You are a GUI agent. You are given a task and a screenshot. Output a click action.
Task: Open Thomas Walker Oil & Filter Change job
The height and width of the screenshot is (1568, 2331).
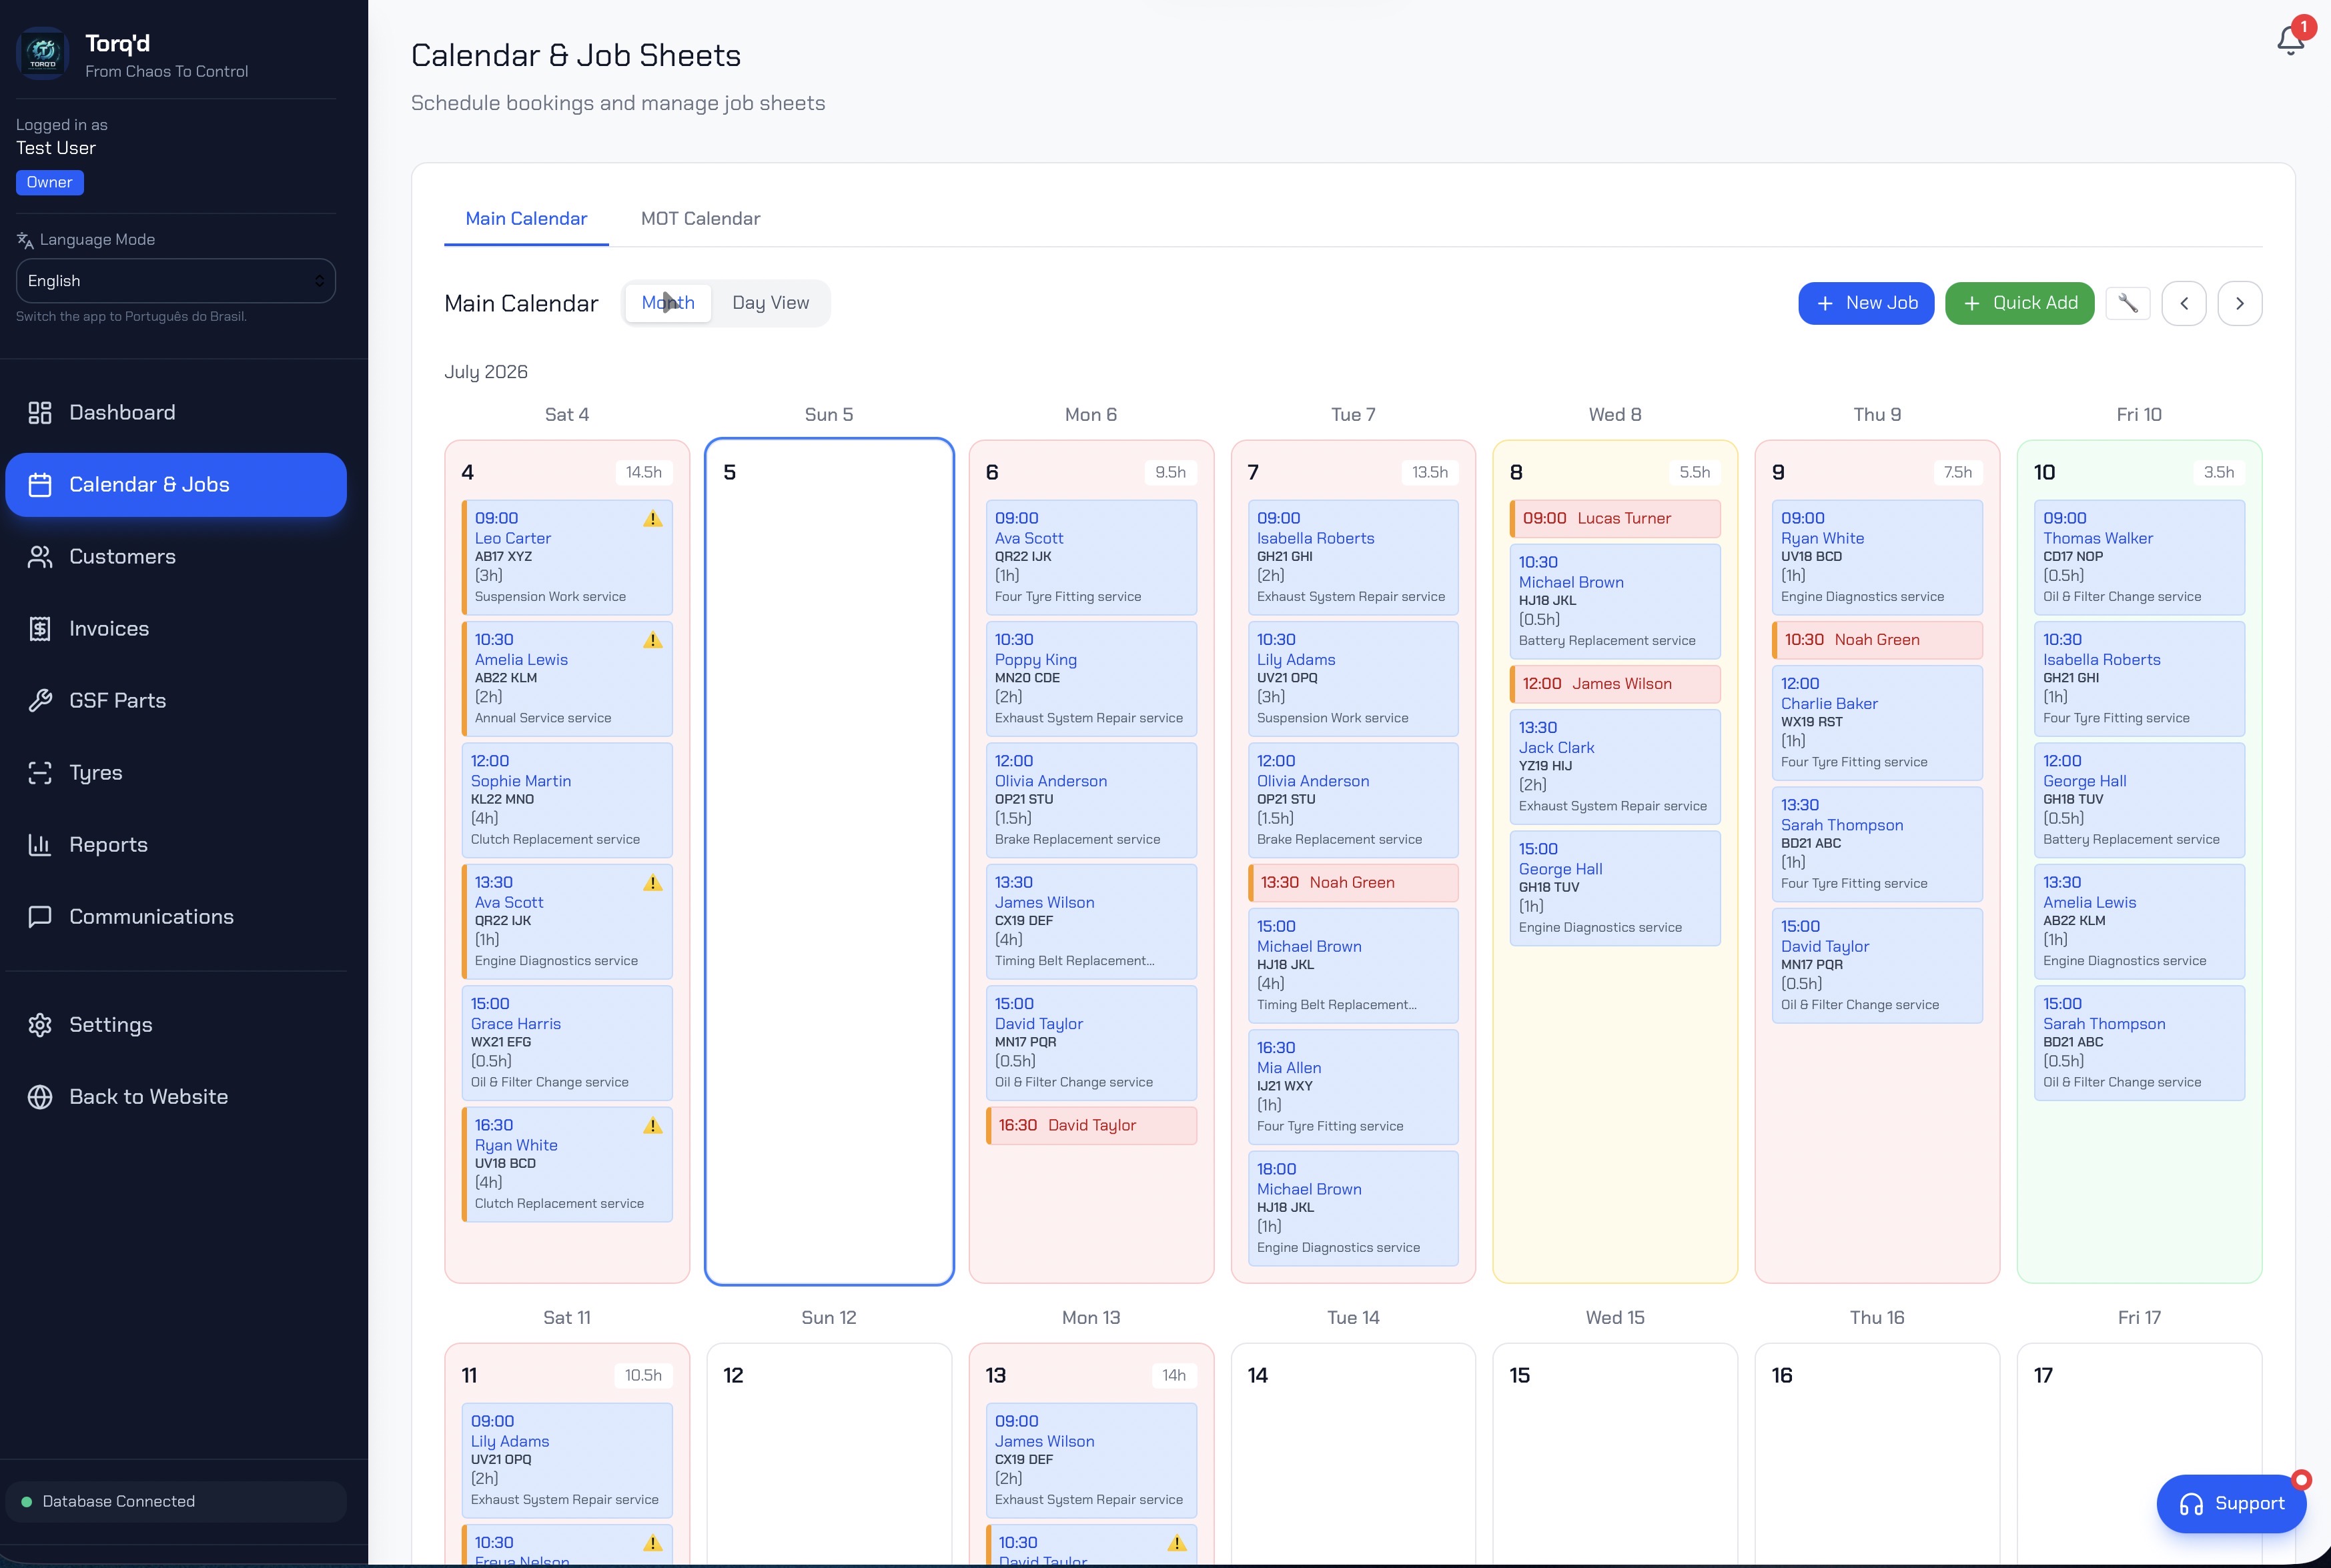2139,557
